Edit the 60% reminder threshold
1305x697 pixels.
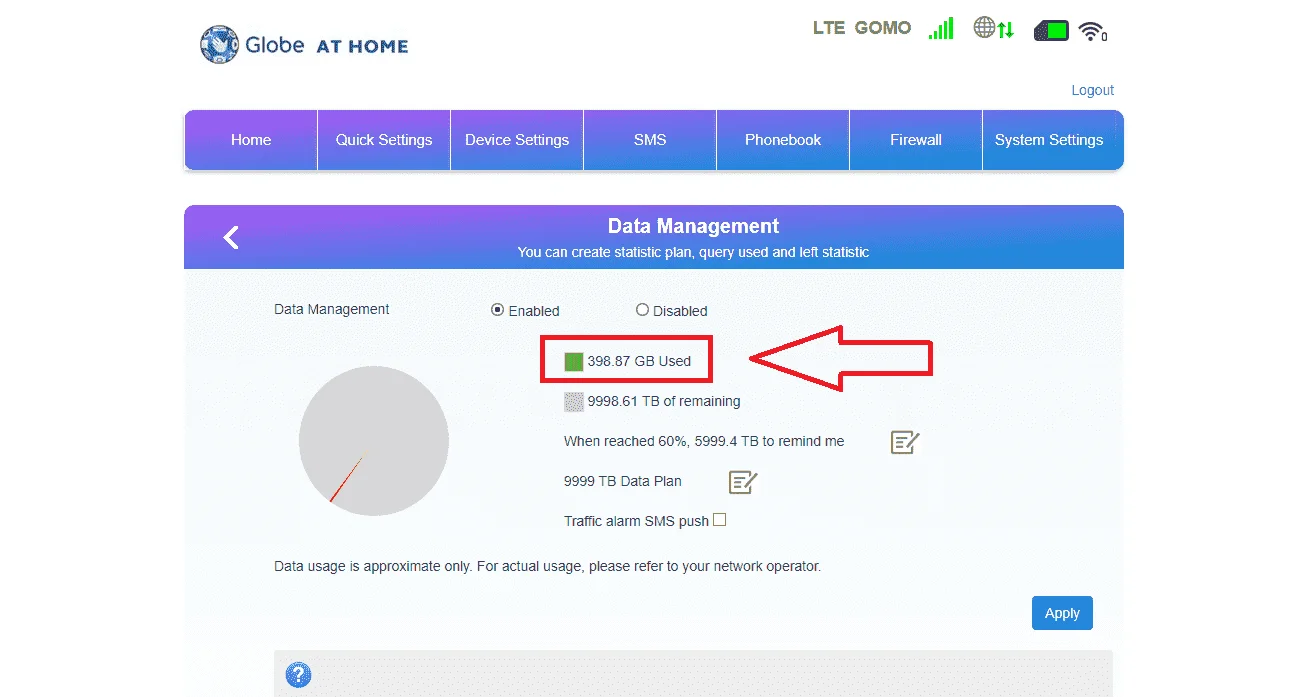click(x=905, y=442)
